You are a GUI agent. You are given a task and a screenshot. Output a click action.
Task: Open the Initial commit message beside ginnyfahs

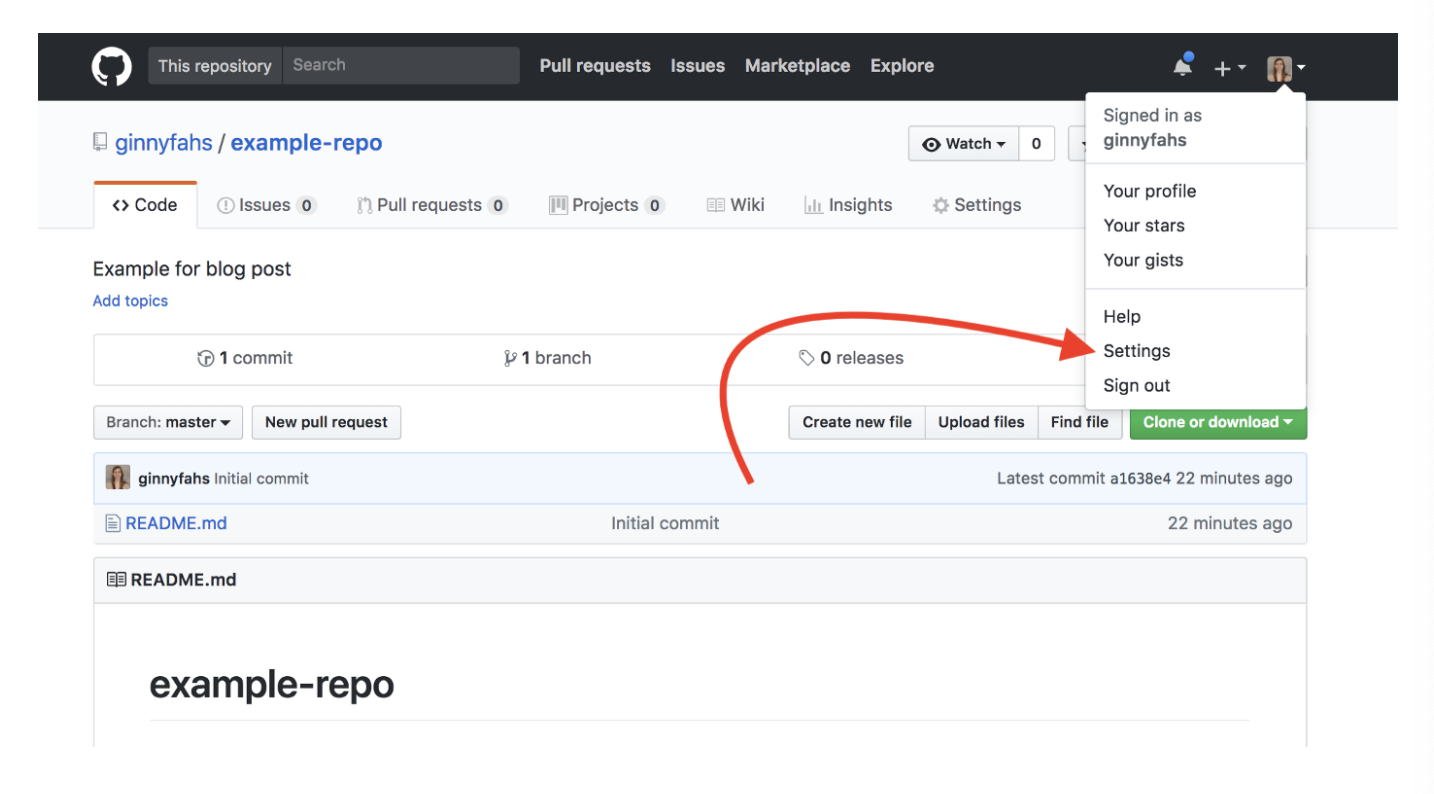click(x=262, y=479)
